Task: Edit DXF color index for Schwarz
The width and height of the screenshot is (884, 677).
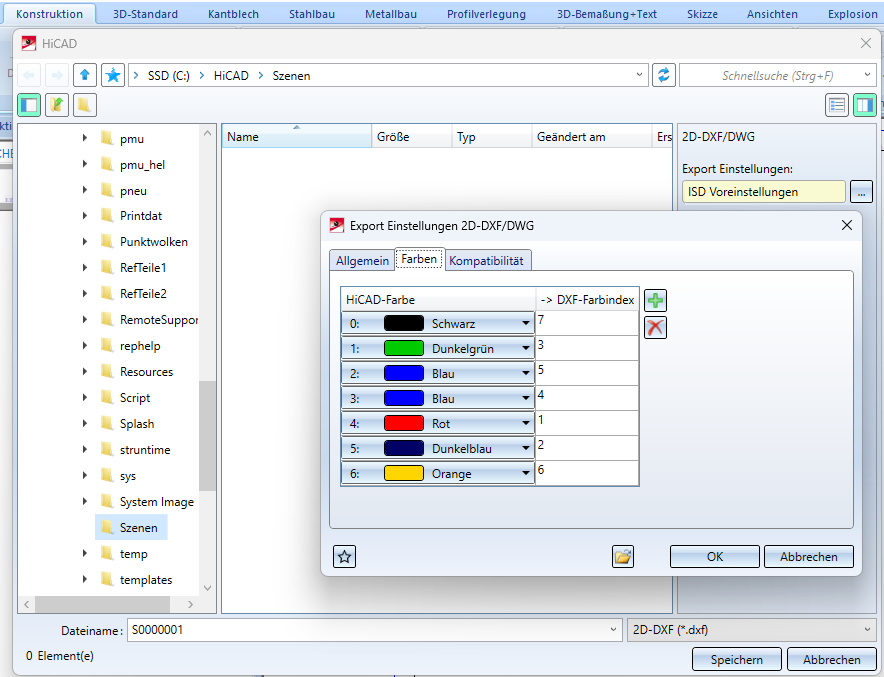Action: pos(587,324)
